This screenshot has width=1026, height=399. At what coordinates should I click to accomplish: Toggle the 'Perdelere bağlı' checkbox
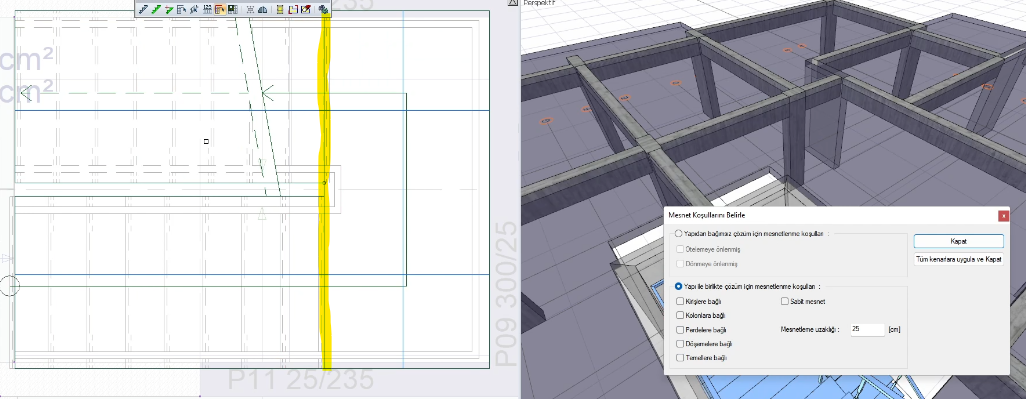(681, 330)
